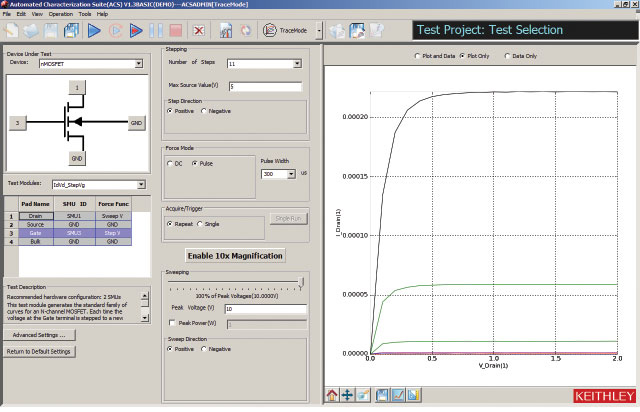Click the TraceMode toolbar button
Viewport: 640px width, 412px height.
(x=285, y=30)
